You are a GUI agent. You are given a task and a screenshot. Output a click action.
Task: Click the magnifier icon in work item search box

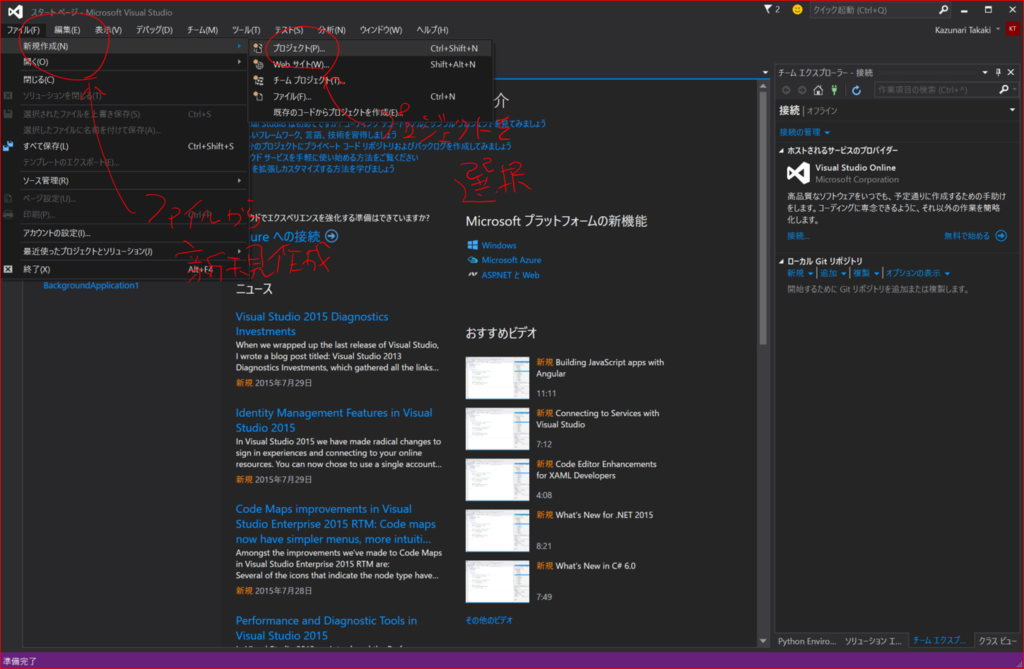(x=1003, y=90)
